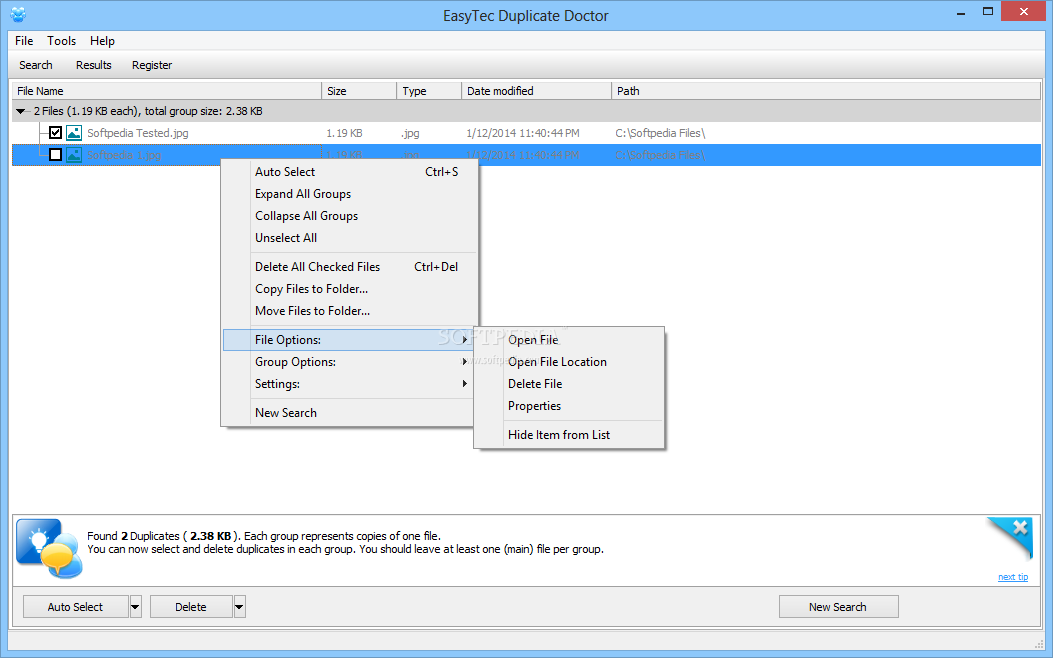
Task: Highlight File Options submenu entry
Action: [349, 340]
